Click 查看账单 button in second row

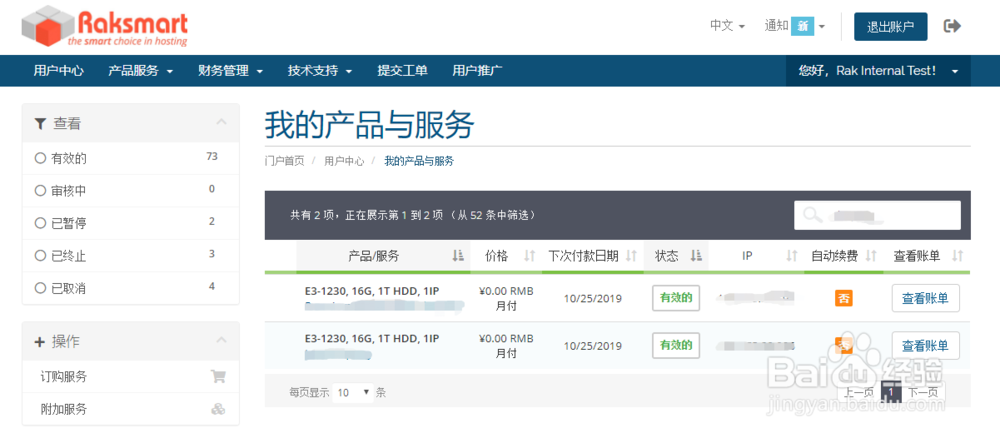point(925,346)
